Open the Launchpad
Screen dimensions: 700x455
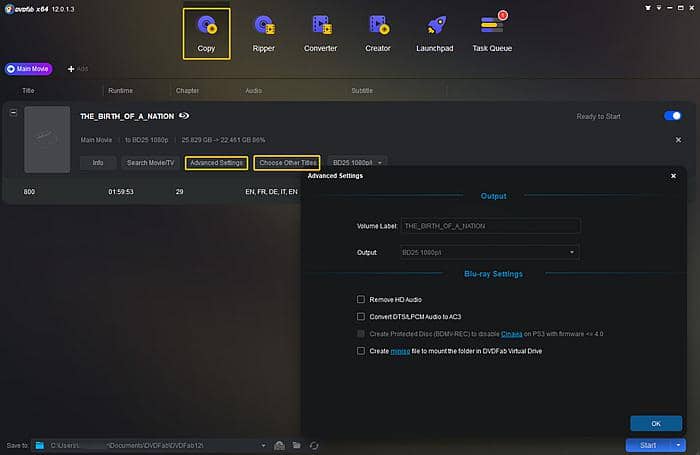(x=436, y=33)
